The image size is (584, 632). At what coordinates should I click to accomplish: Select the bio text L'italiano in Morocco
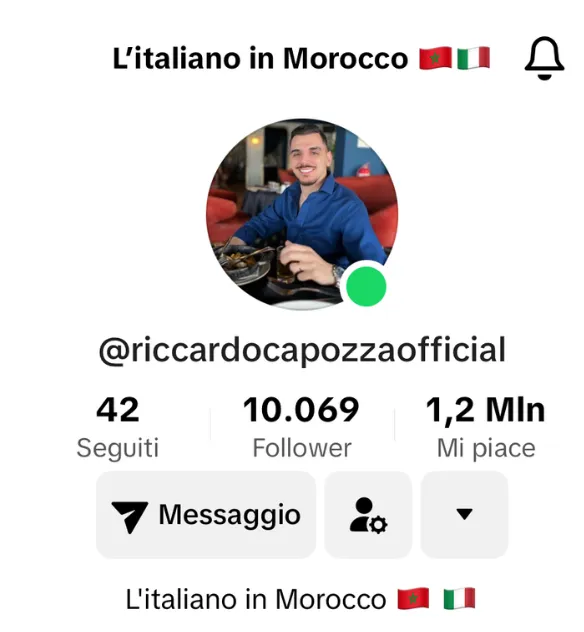[x=256, y=599]
